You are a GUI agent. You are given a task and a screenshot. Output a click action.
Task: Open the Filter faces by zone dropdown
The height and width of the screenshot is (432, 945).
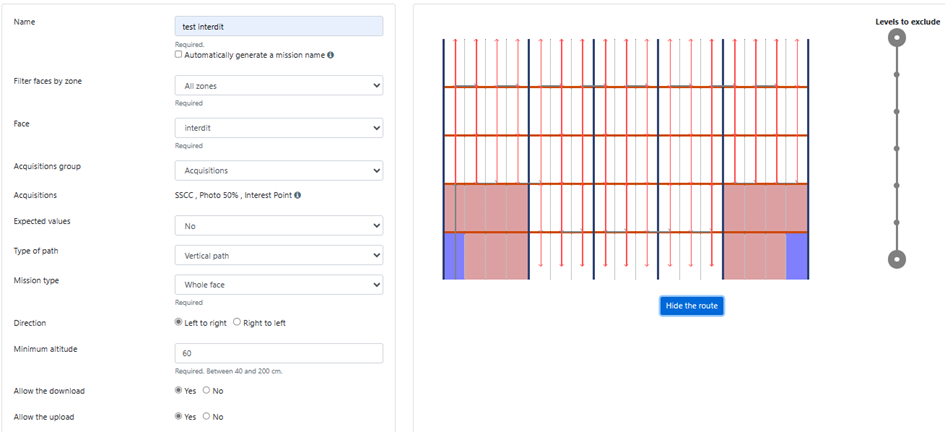pos(278,86)
